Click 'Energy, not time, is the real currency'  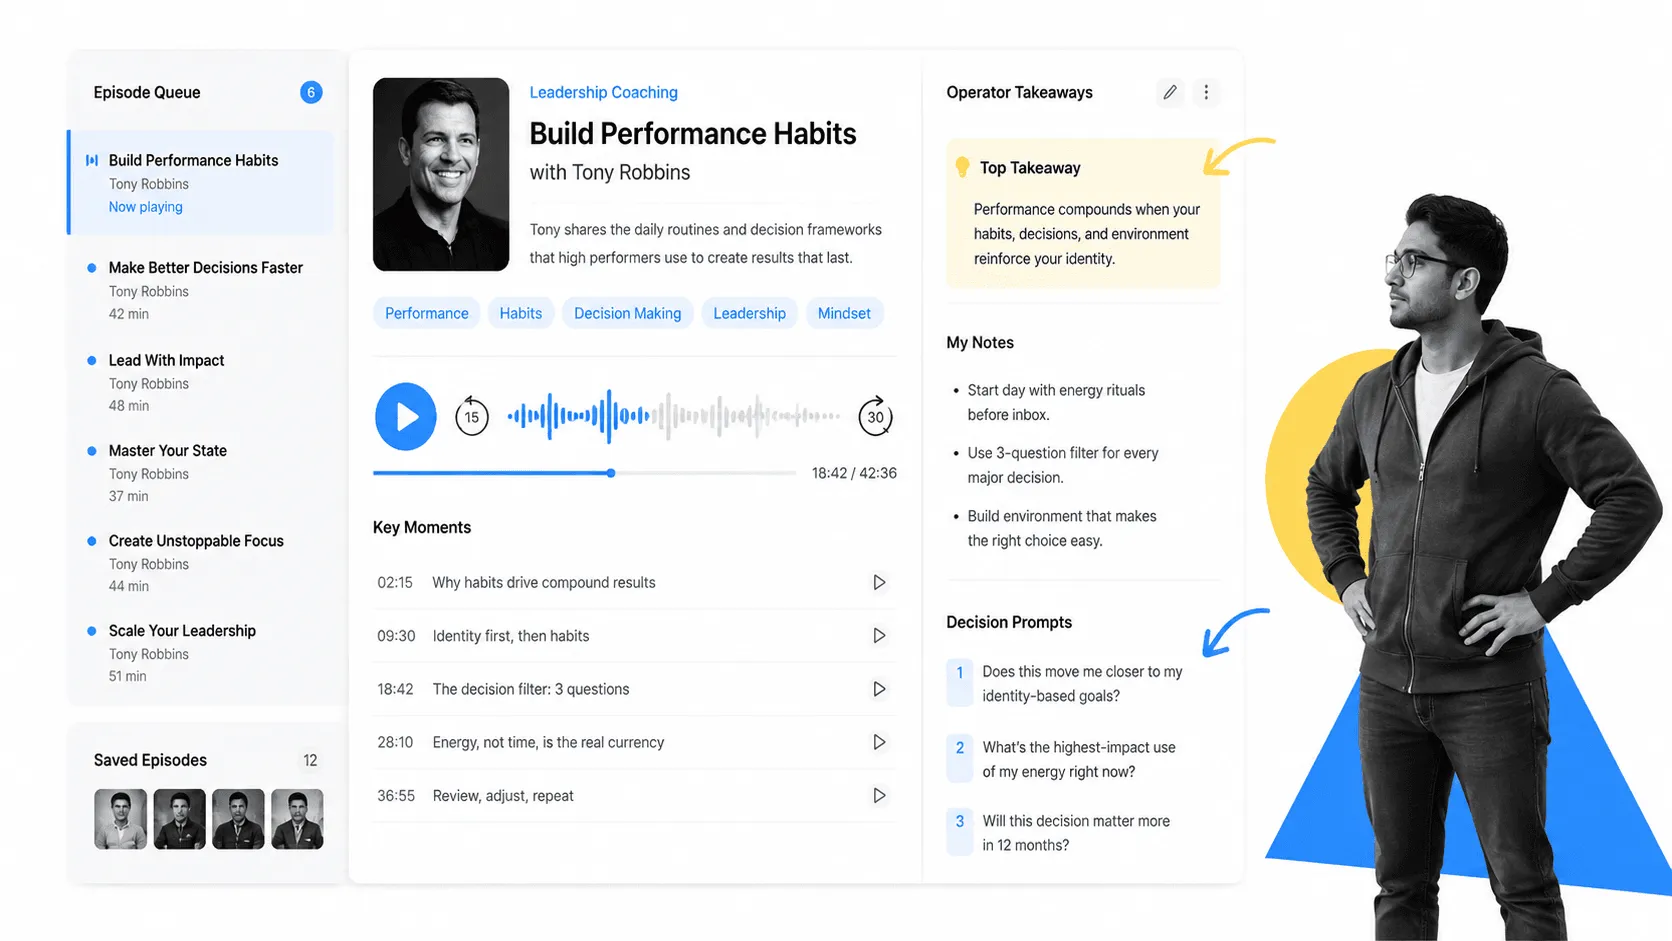coord(548,742)
